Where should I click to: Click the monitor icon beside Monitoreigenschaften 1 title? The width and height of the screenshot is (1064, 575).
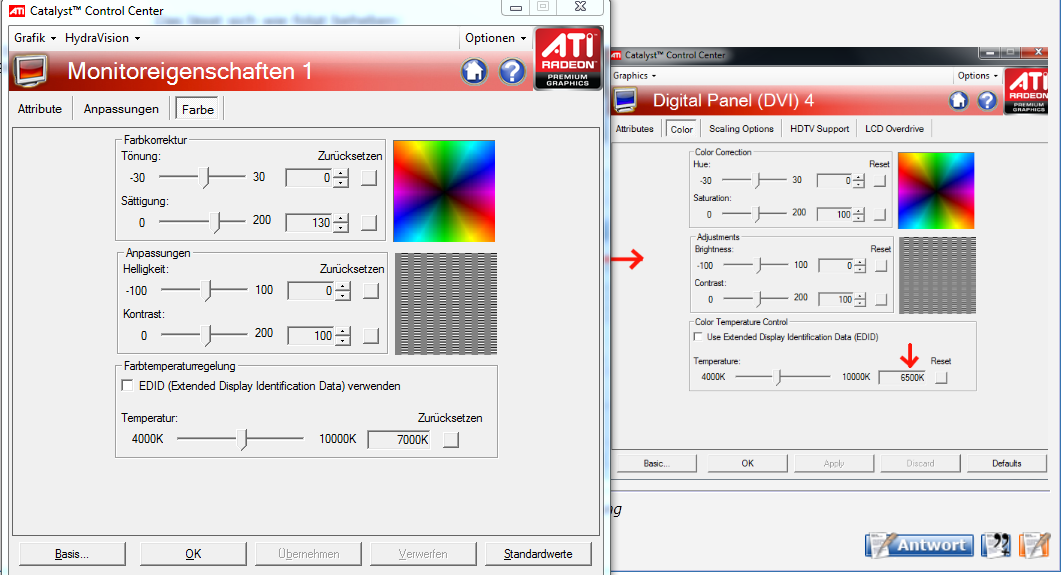[31, 71]
